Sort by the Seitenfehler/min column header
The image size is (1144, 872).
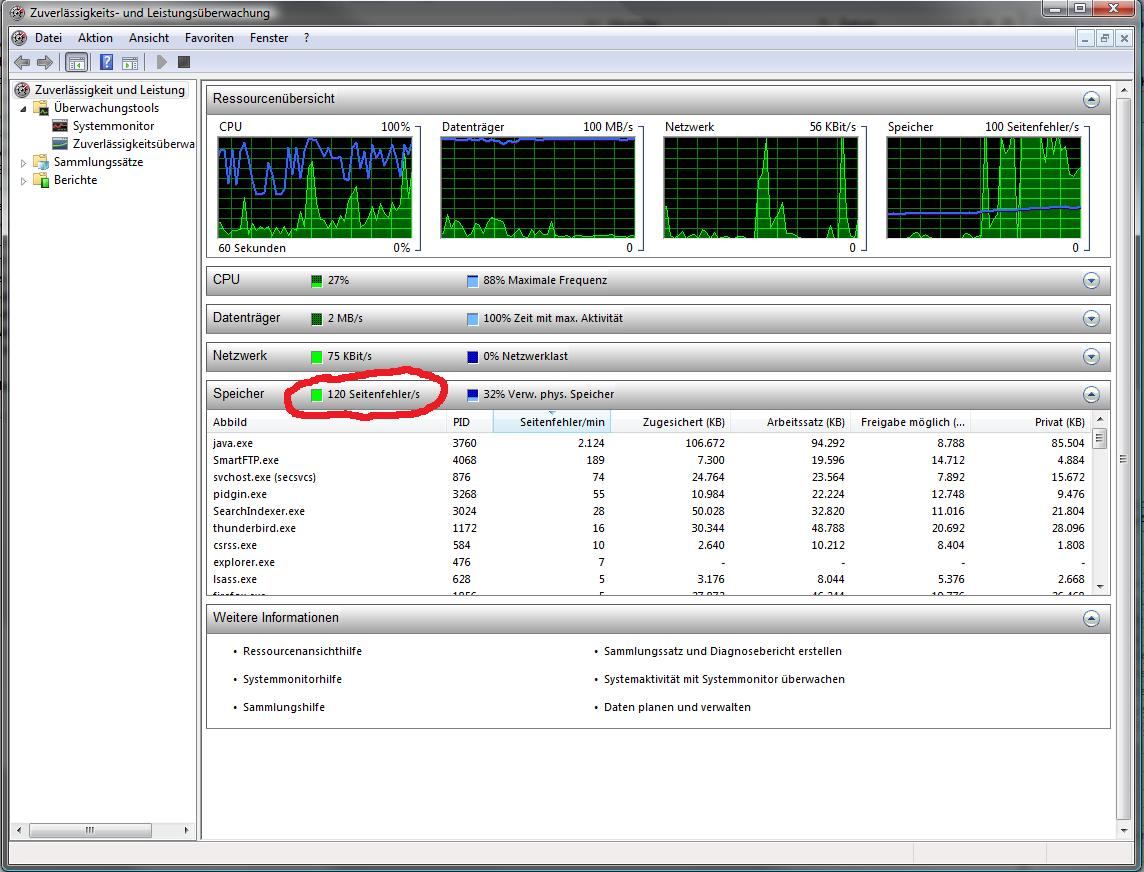pos(552,422)
